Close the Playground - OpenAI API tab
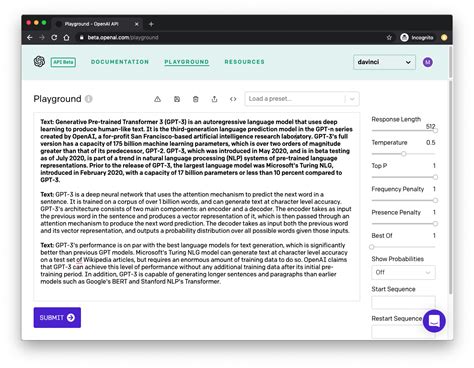 click(x=137, y=24)
